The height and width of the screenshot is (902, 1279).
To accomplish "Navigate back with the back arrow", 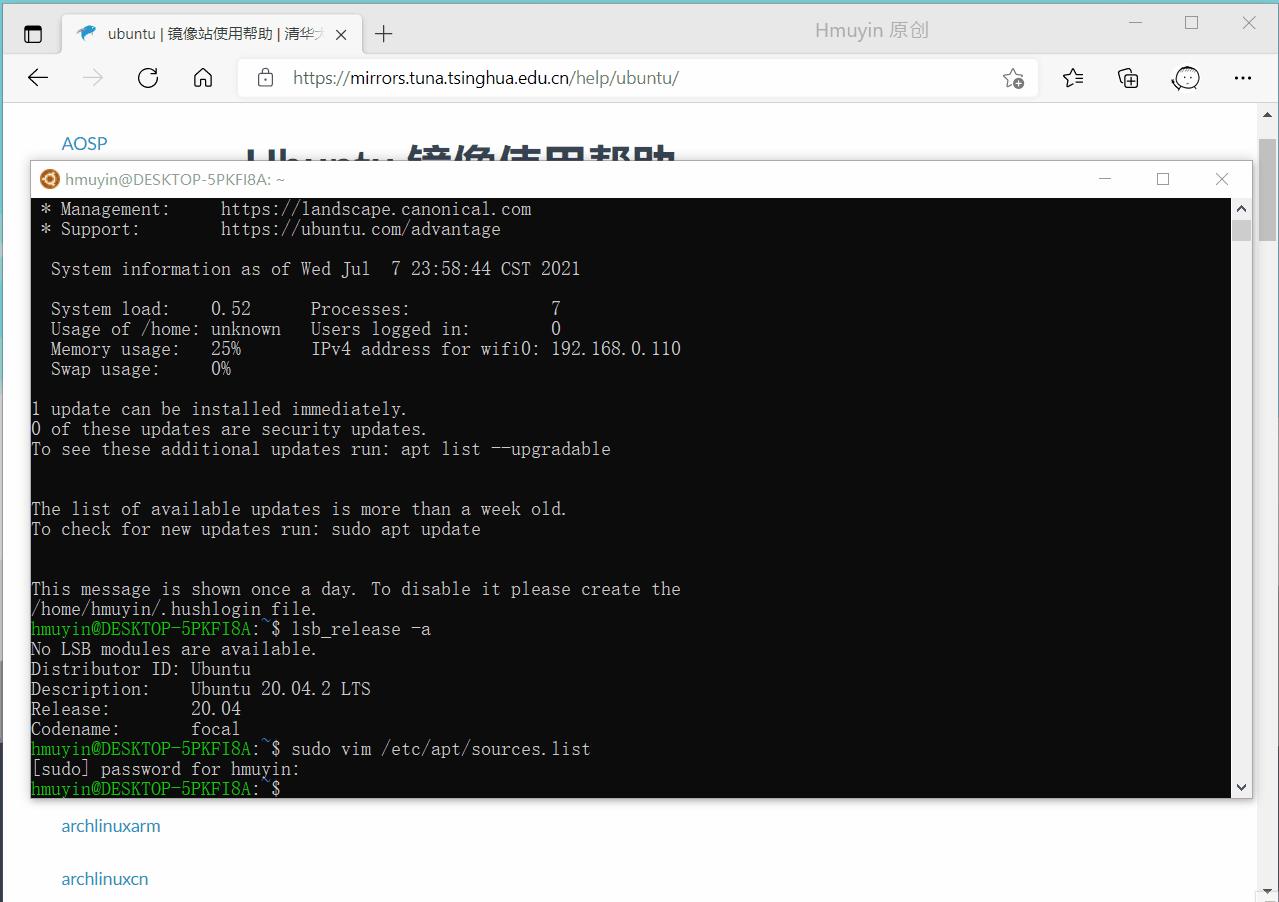I will click(37, 77).
